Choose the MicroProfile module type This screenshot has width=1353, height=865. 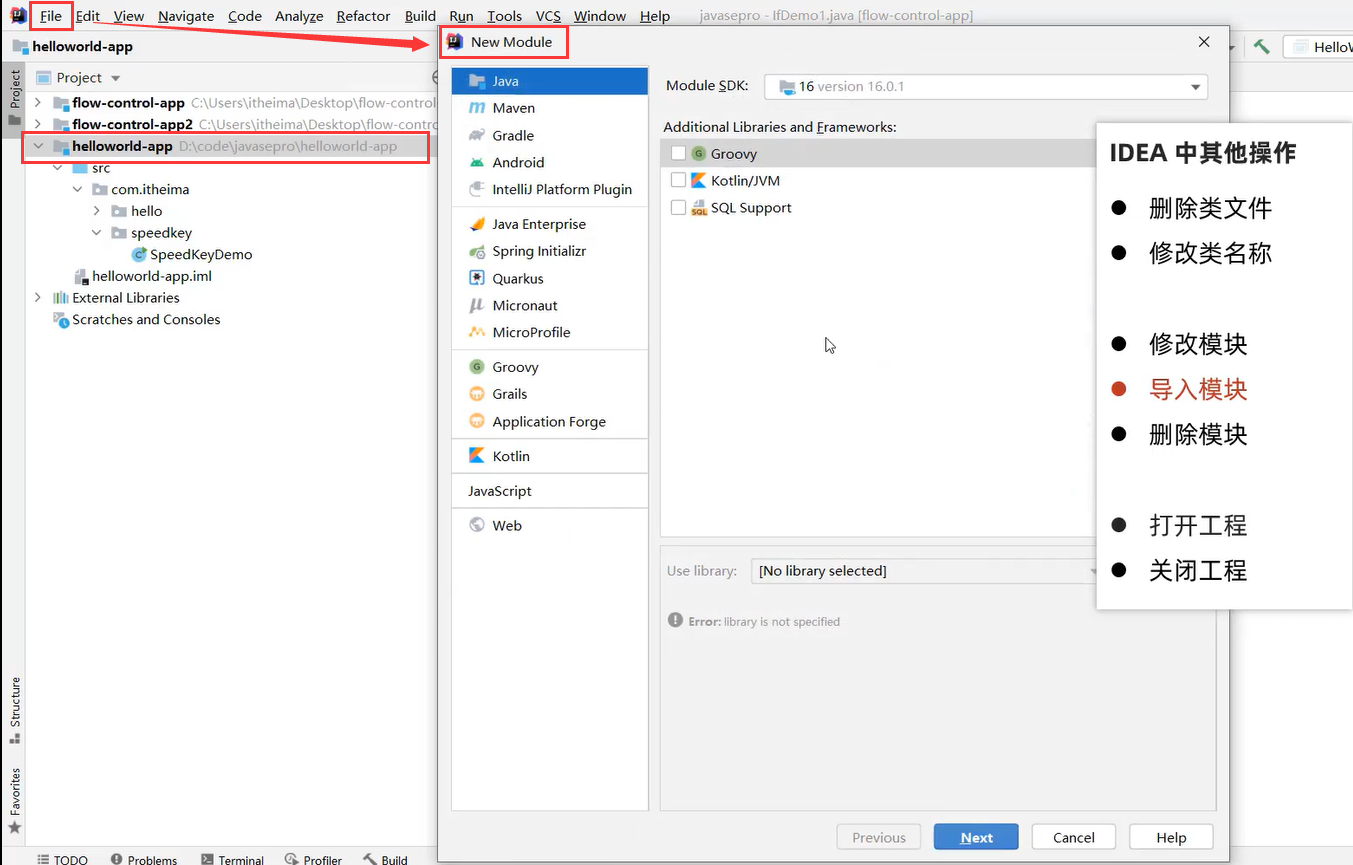549,332
